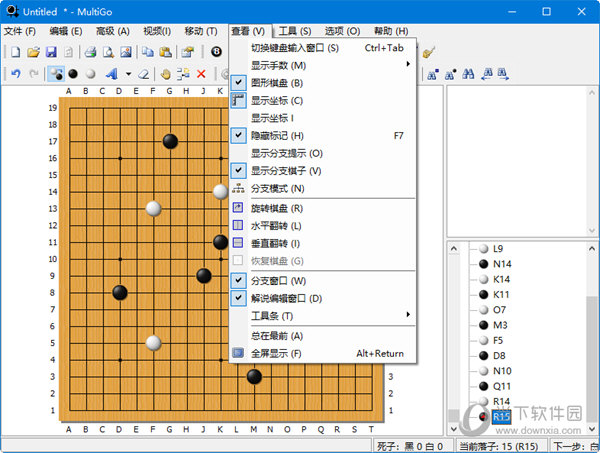The width and height of the screenshot is (600, 453).
Task: Select the eraser tool icon
Action: tap(143, 73)
